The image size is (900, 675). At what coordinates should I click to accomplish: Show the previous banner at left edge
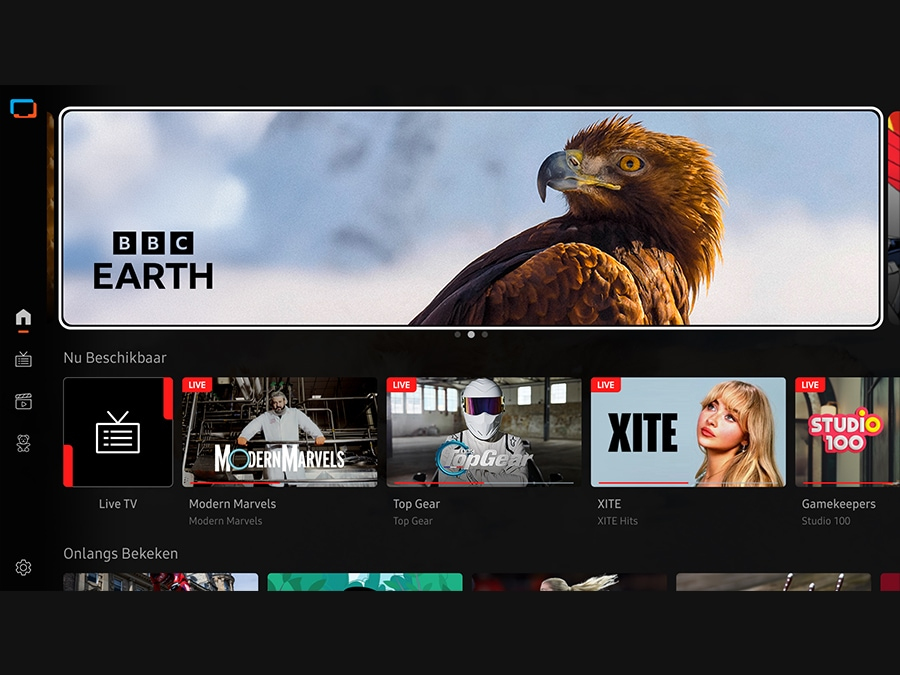[50, 218]
